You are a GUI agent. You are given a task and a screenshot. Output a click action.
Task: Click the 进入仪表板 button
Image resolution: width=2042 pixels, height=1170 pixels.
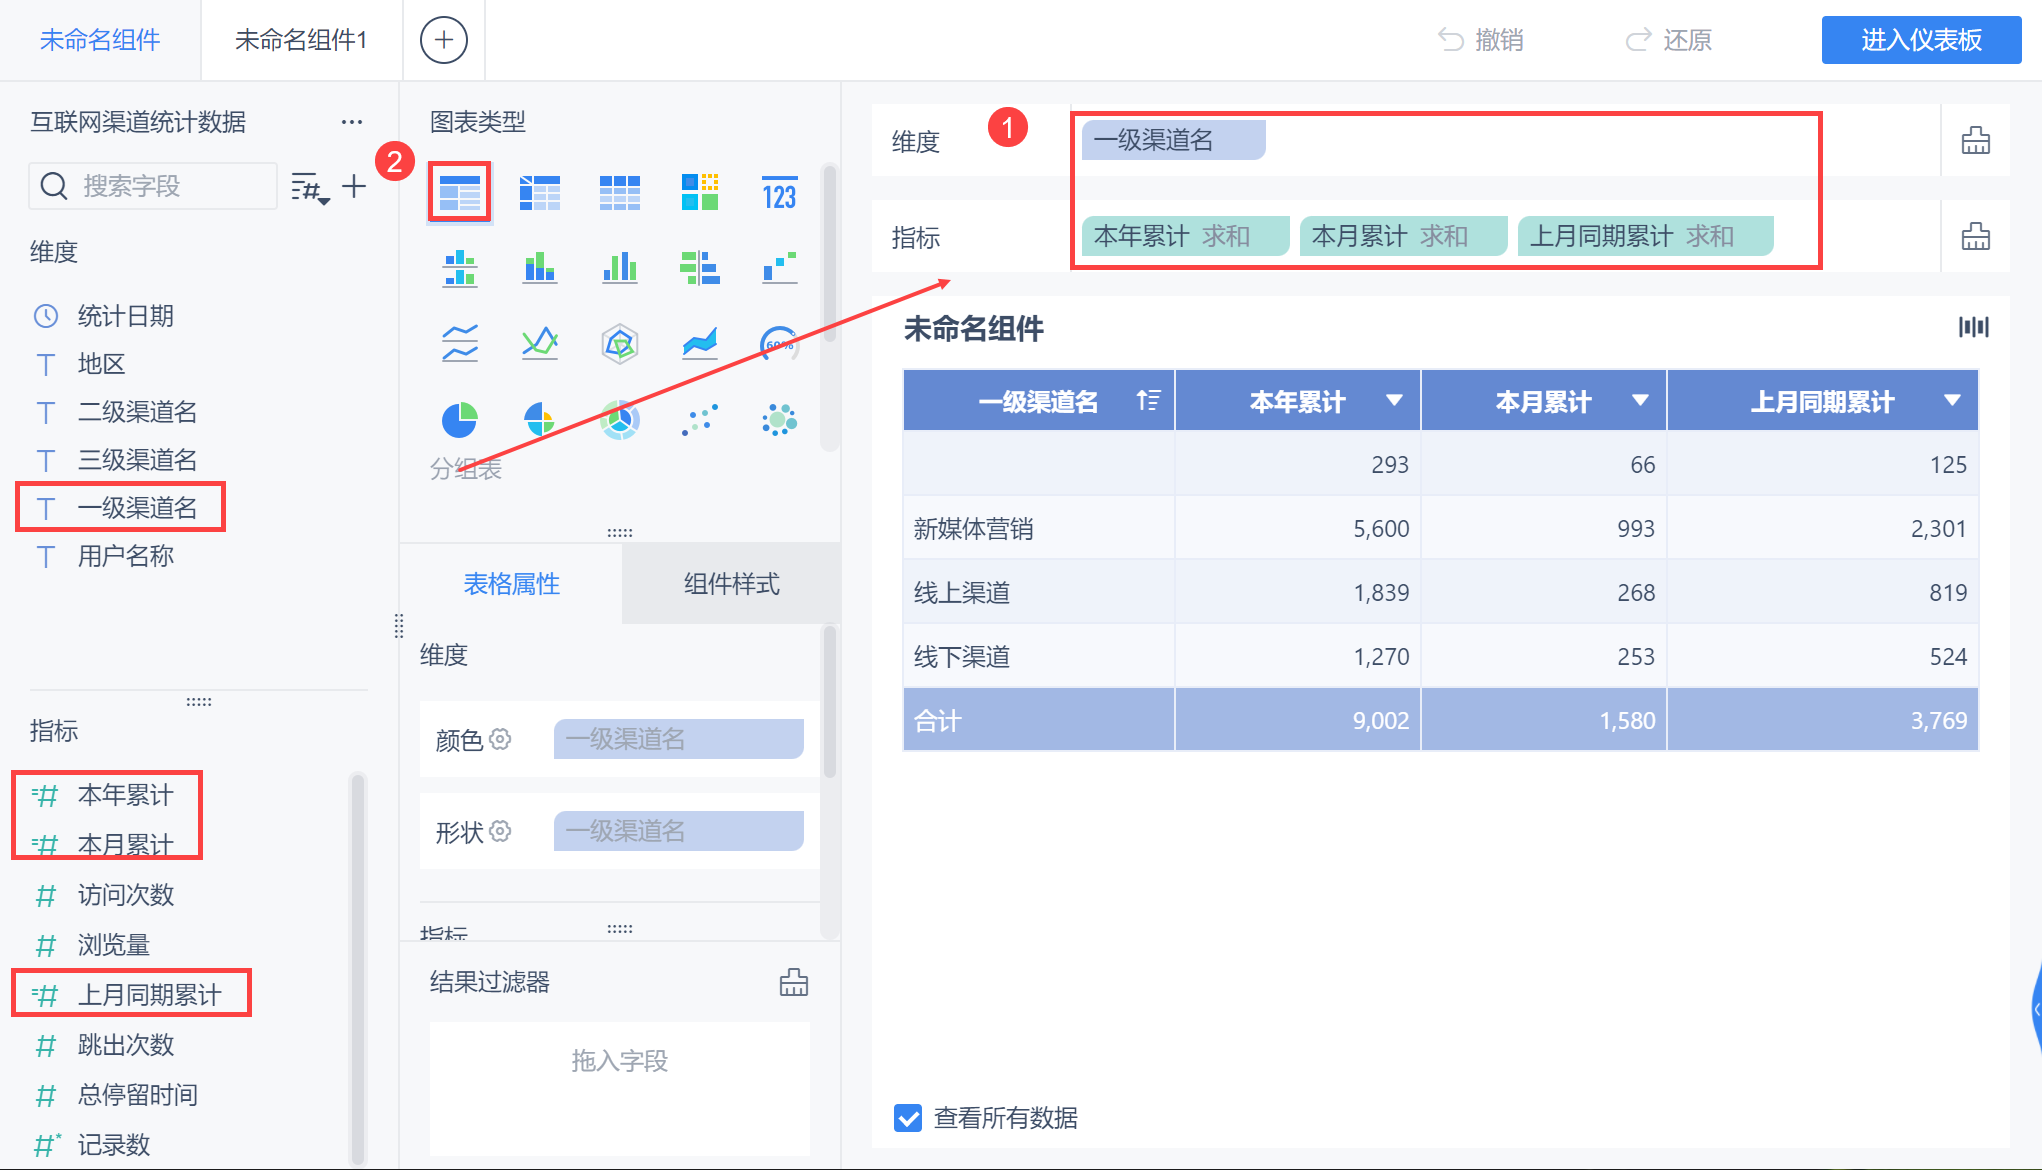point(1920,40)
